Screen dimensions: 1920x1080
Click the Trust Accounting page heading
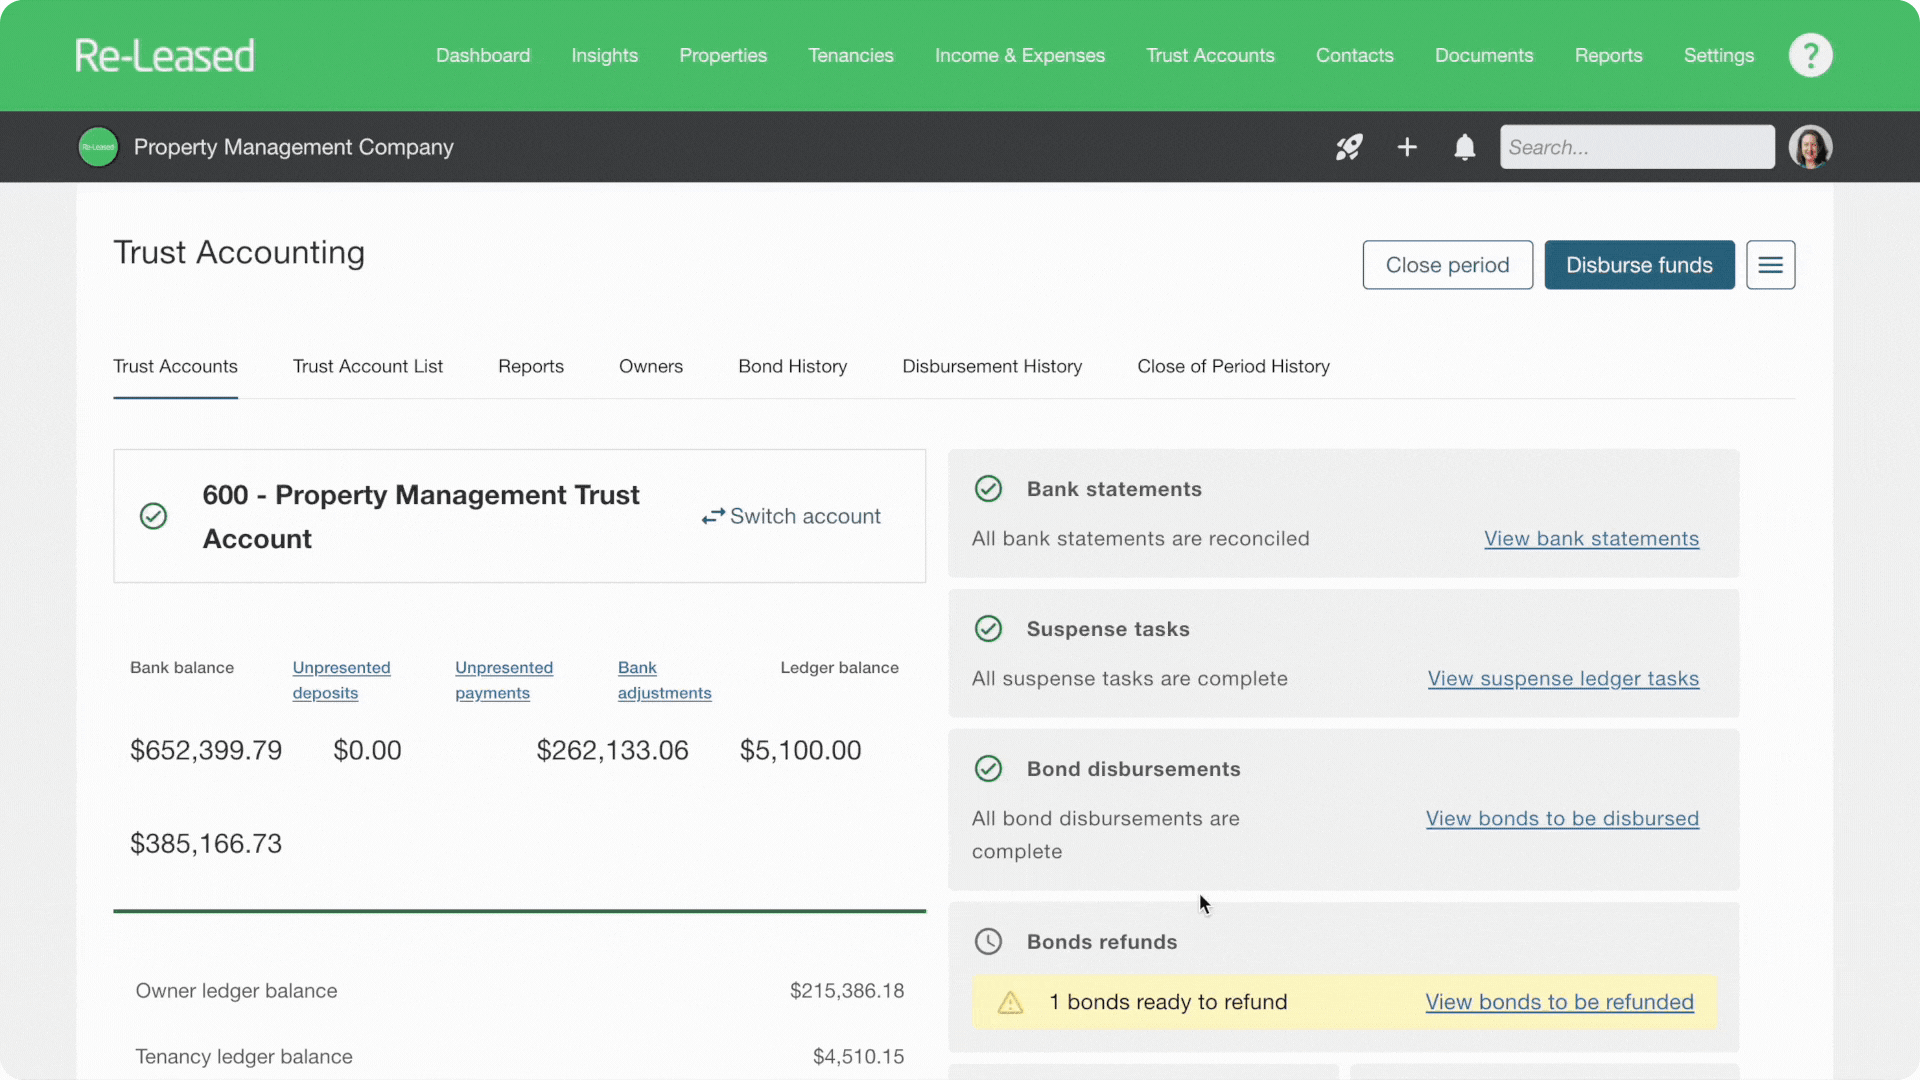click(x=239, y=253)
